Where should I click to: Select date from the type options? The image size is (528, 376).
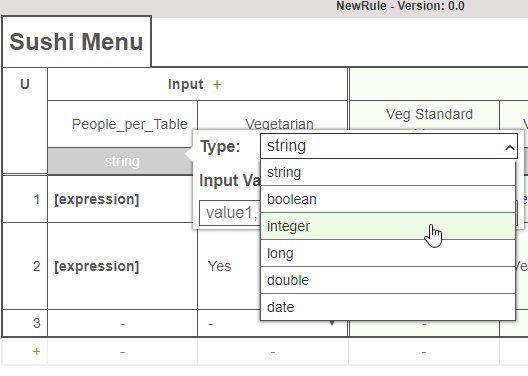point(388,307)
